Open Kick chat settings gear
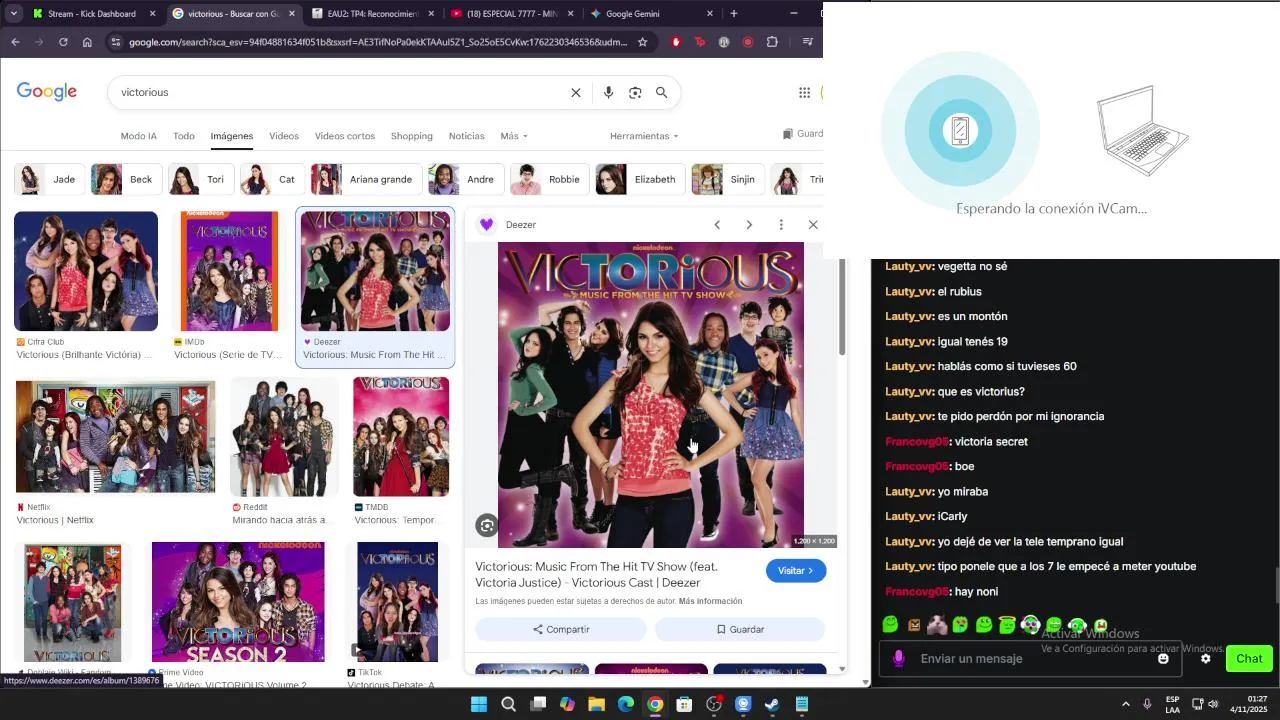Image resolution: width=1280 pixels, height=720 pixels. [1205, 658]
